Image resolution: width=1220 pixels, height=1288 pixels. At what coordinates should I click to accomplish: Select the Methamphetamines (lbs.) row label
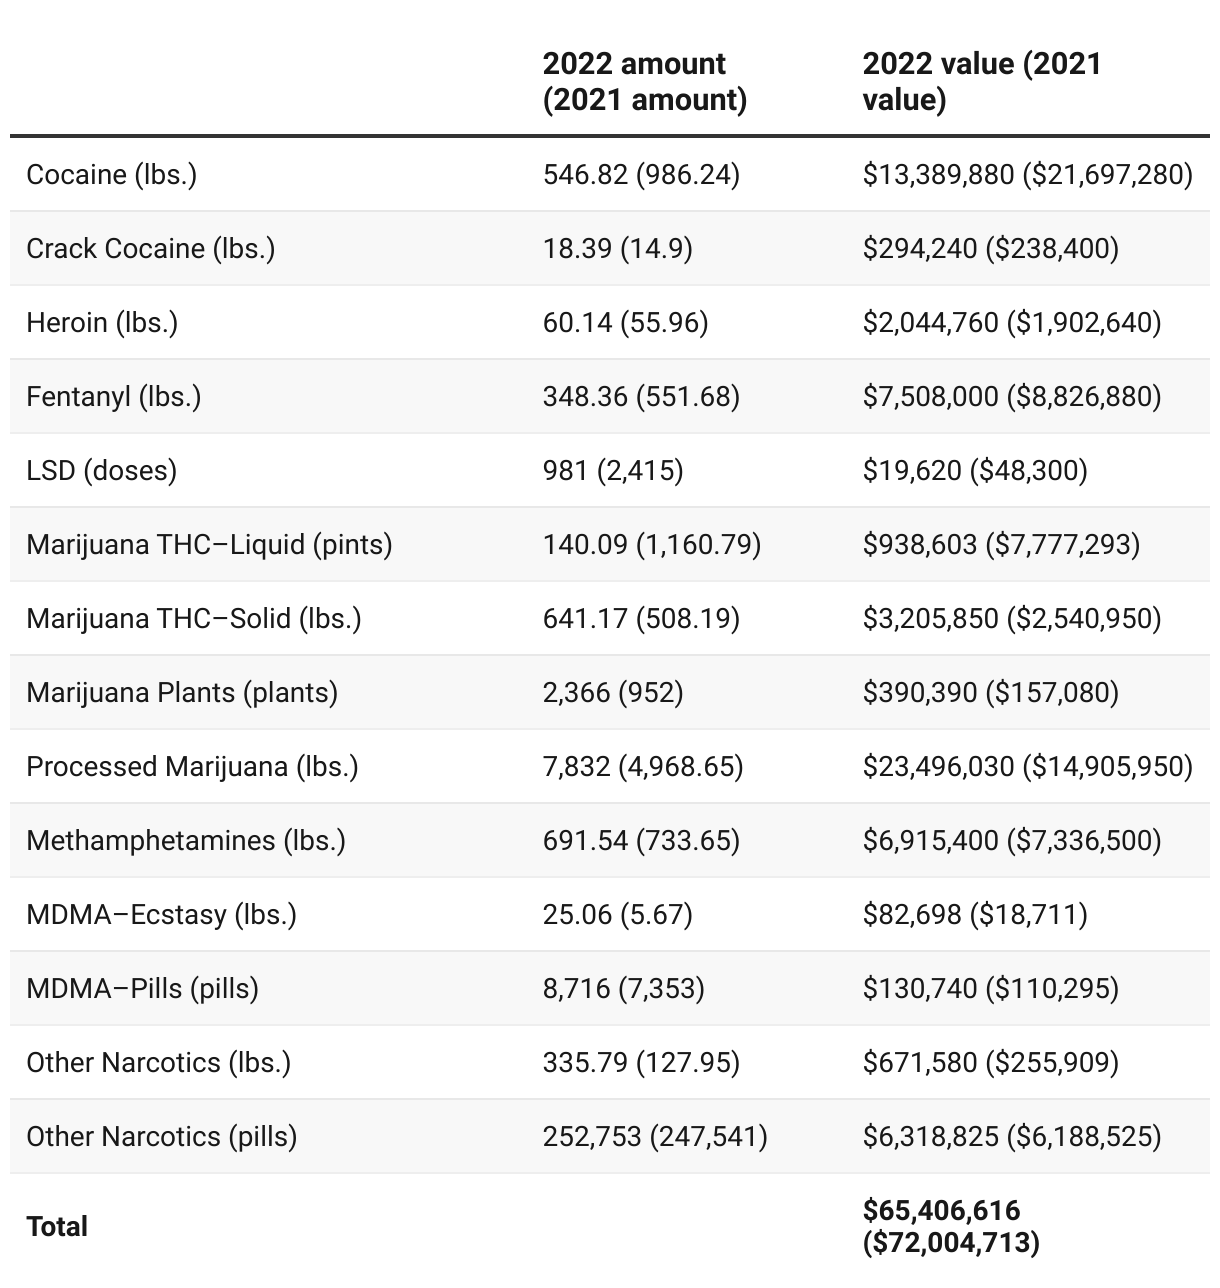186,840
